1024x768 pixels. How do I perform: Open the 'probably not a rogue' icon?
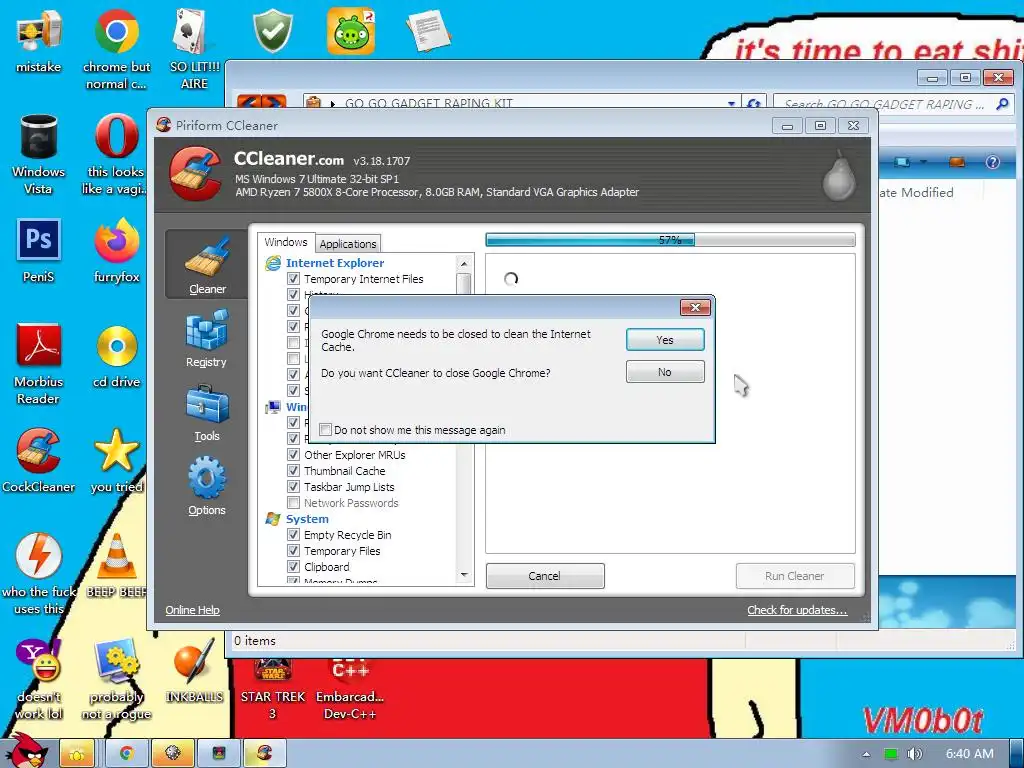coord(116,679)
